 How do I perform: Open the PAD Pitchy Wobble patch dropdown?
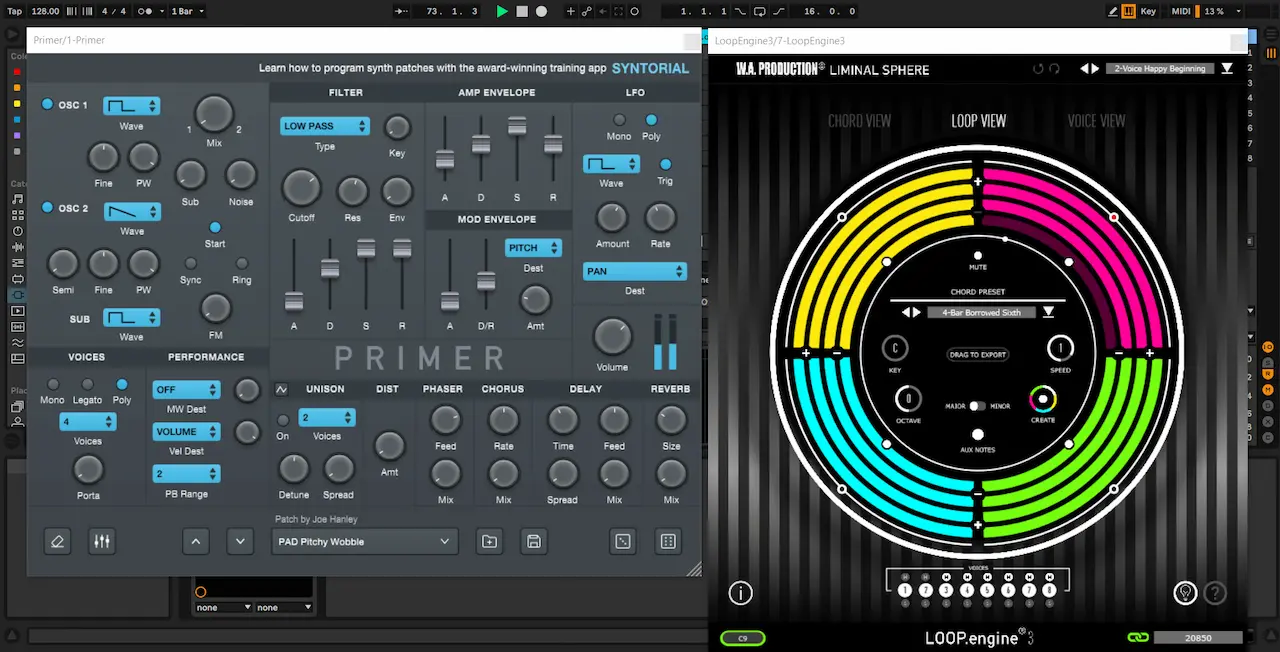click(x=364, y=541)
